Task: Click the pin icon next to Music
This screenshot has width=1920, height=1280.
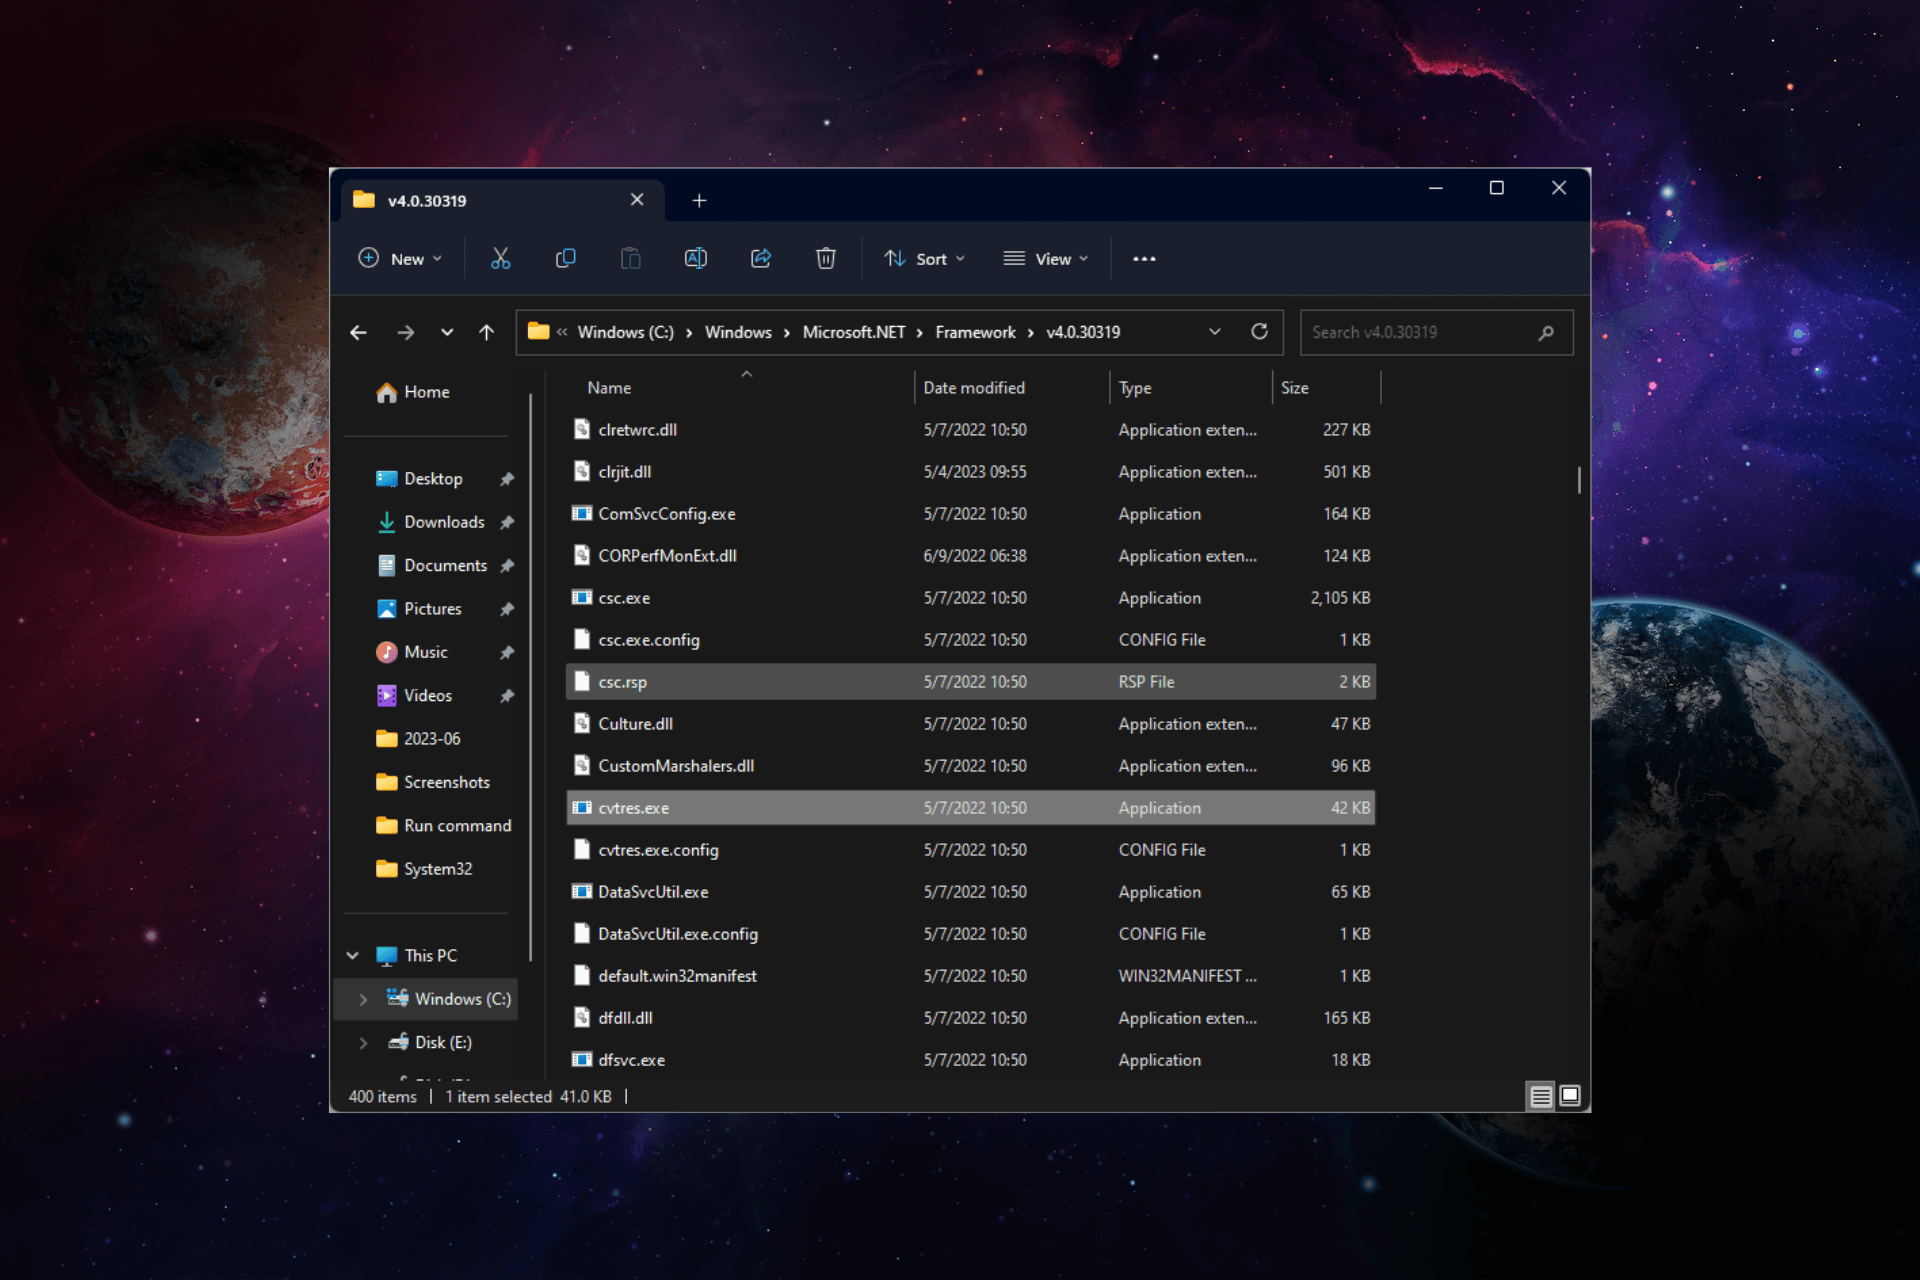Action: [x=507, y=652]
